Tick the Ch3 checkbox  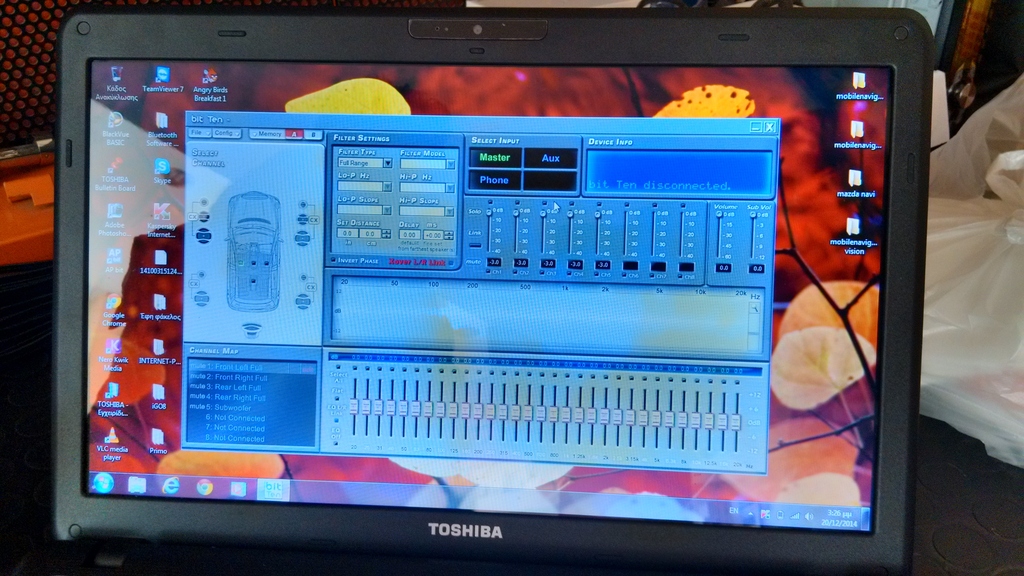click(543, 273)
